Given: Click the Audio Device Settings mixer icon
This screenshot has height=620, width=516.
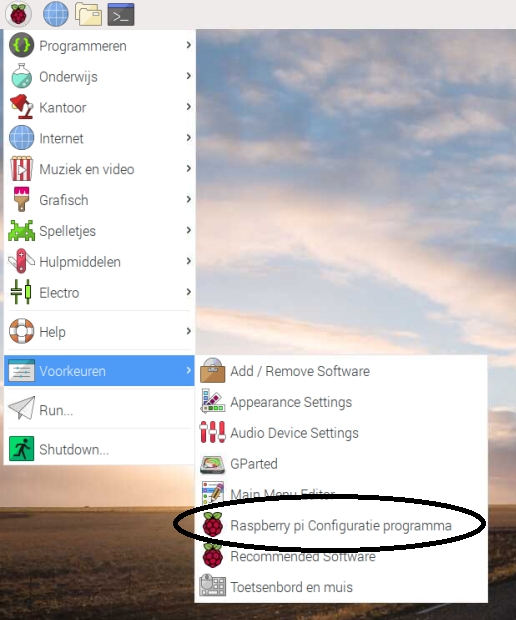Looking at the screenshot, I should click(213, 432).
